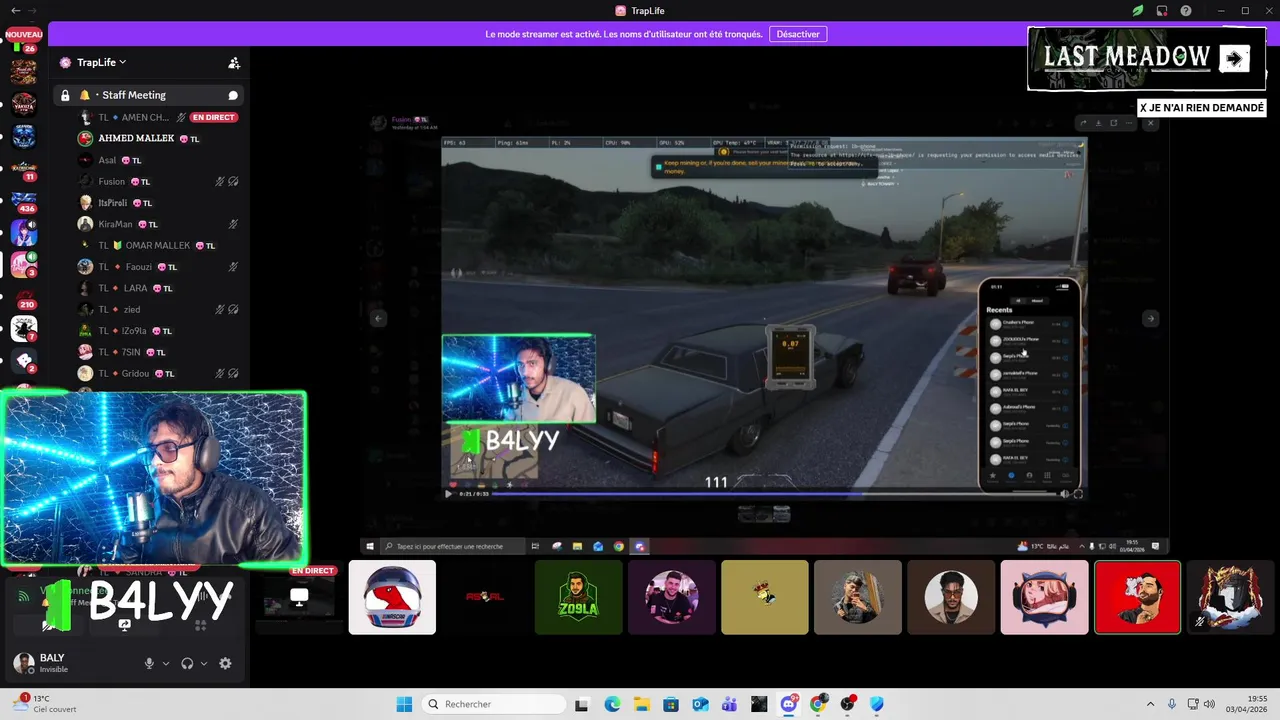The image size is (1280, 720).
Task: Open Discord from the taskbar
Action: pyautogui.click(x=789, y=704)
